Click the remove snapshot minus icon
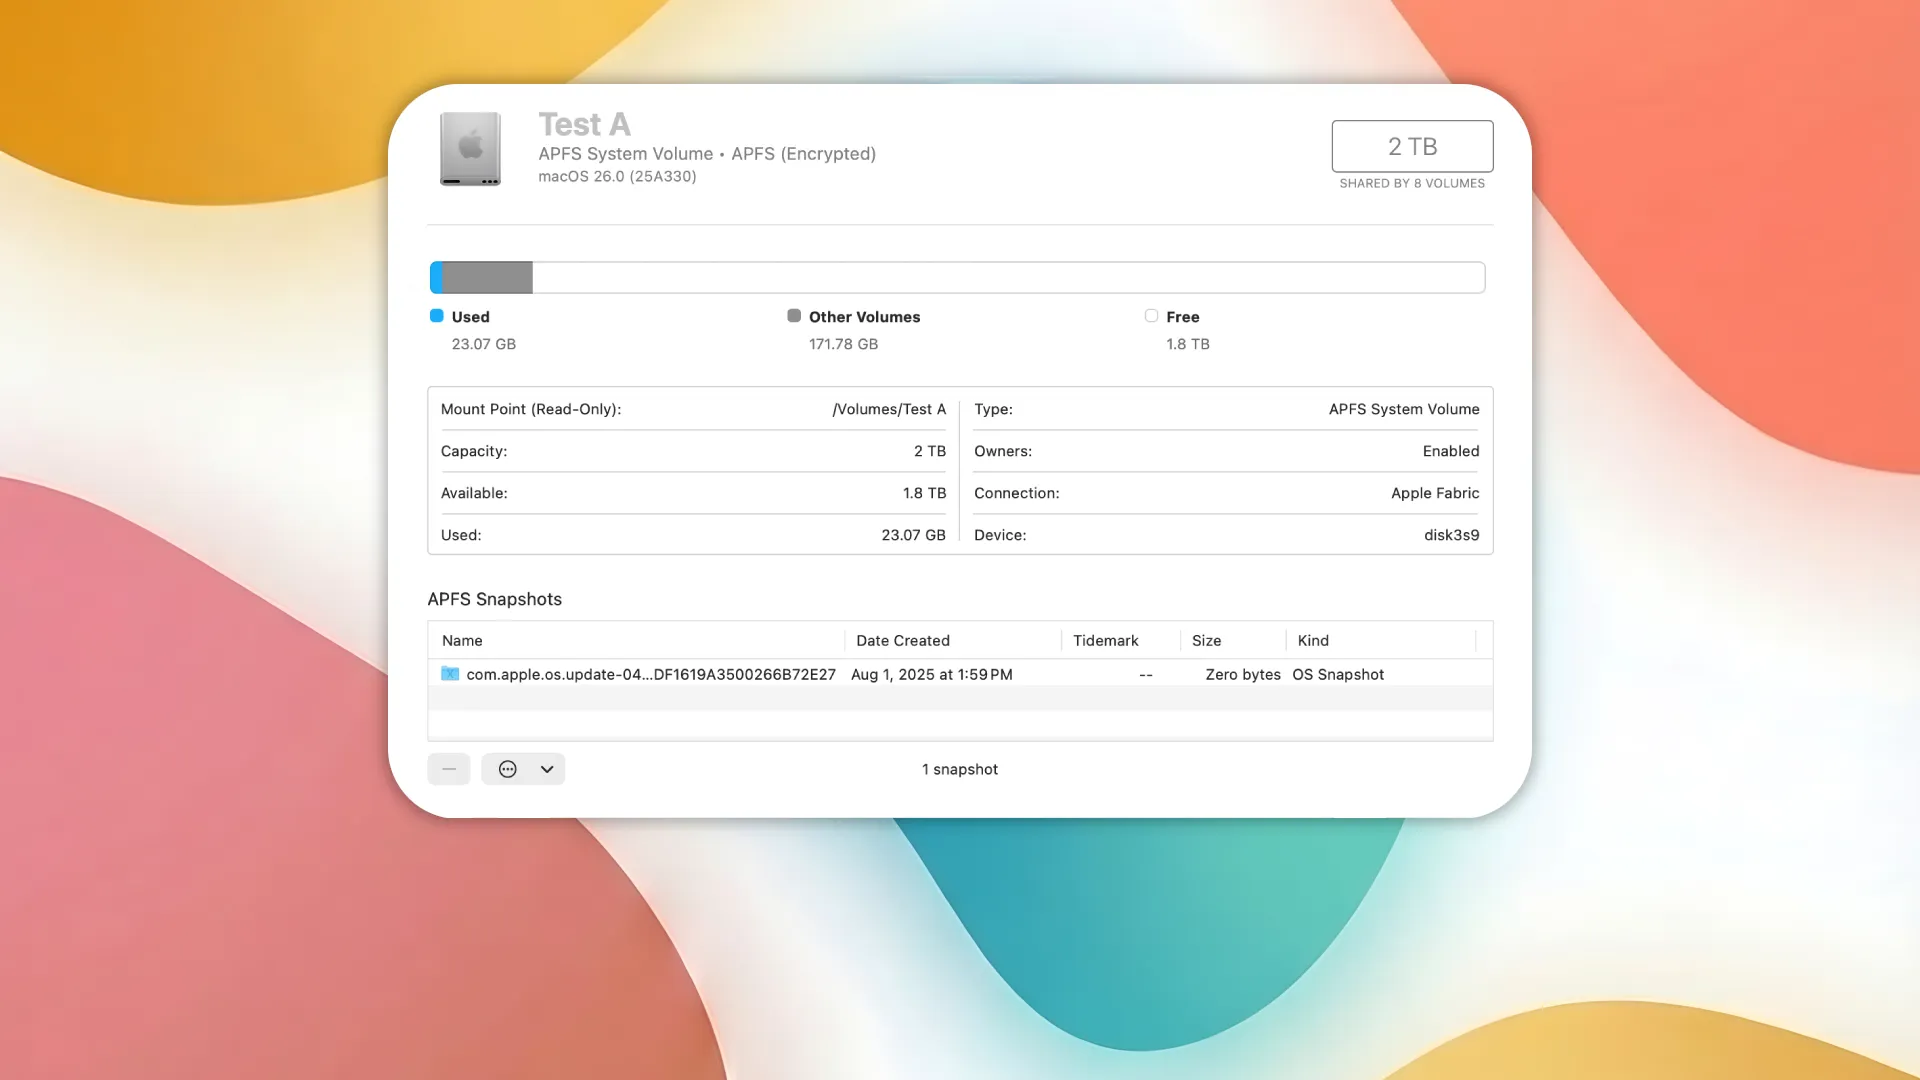 pyautogui.click(x=448, y=769)
